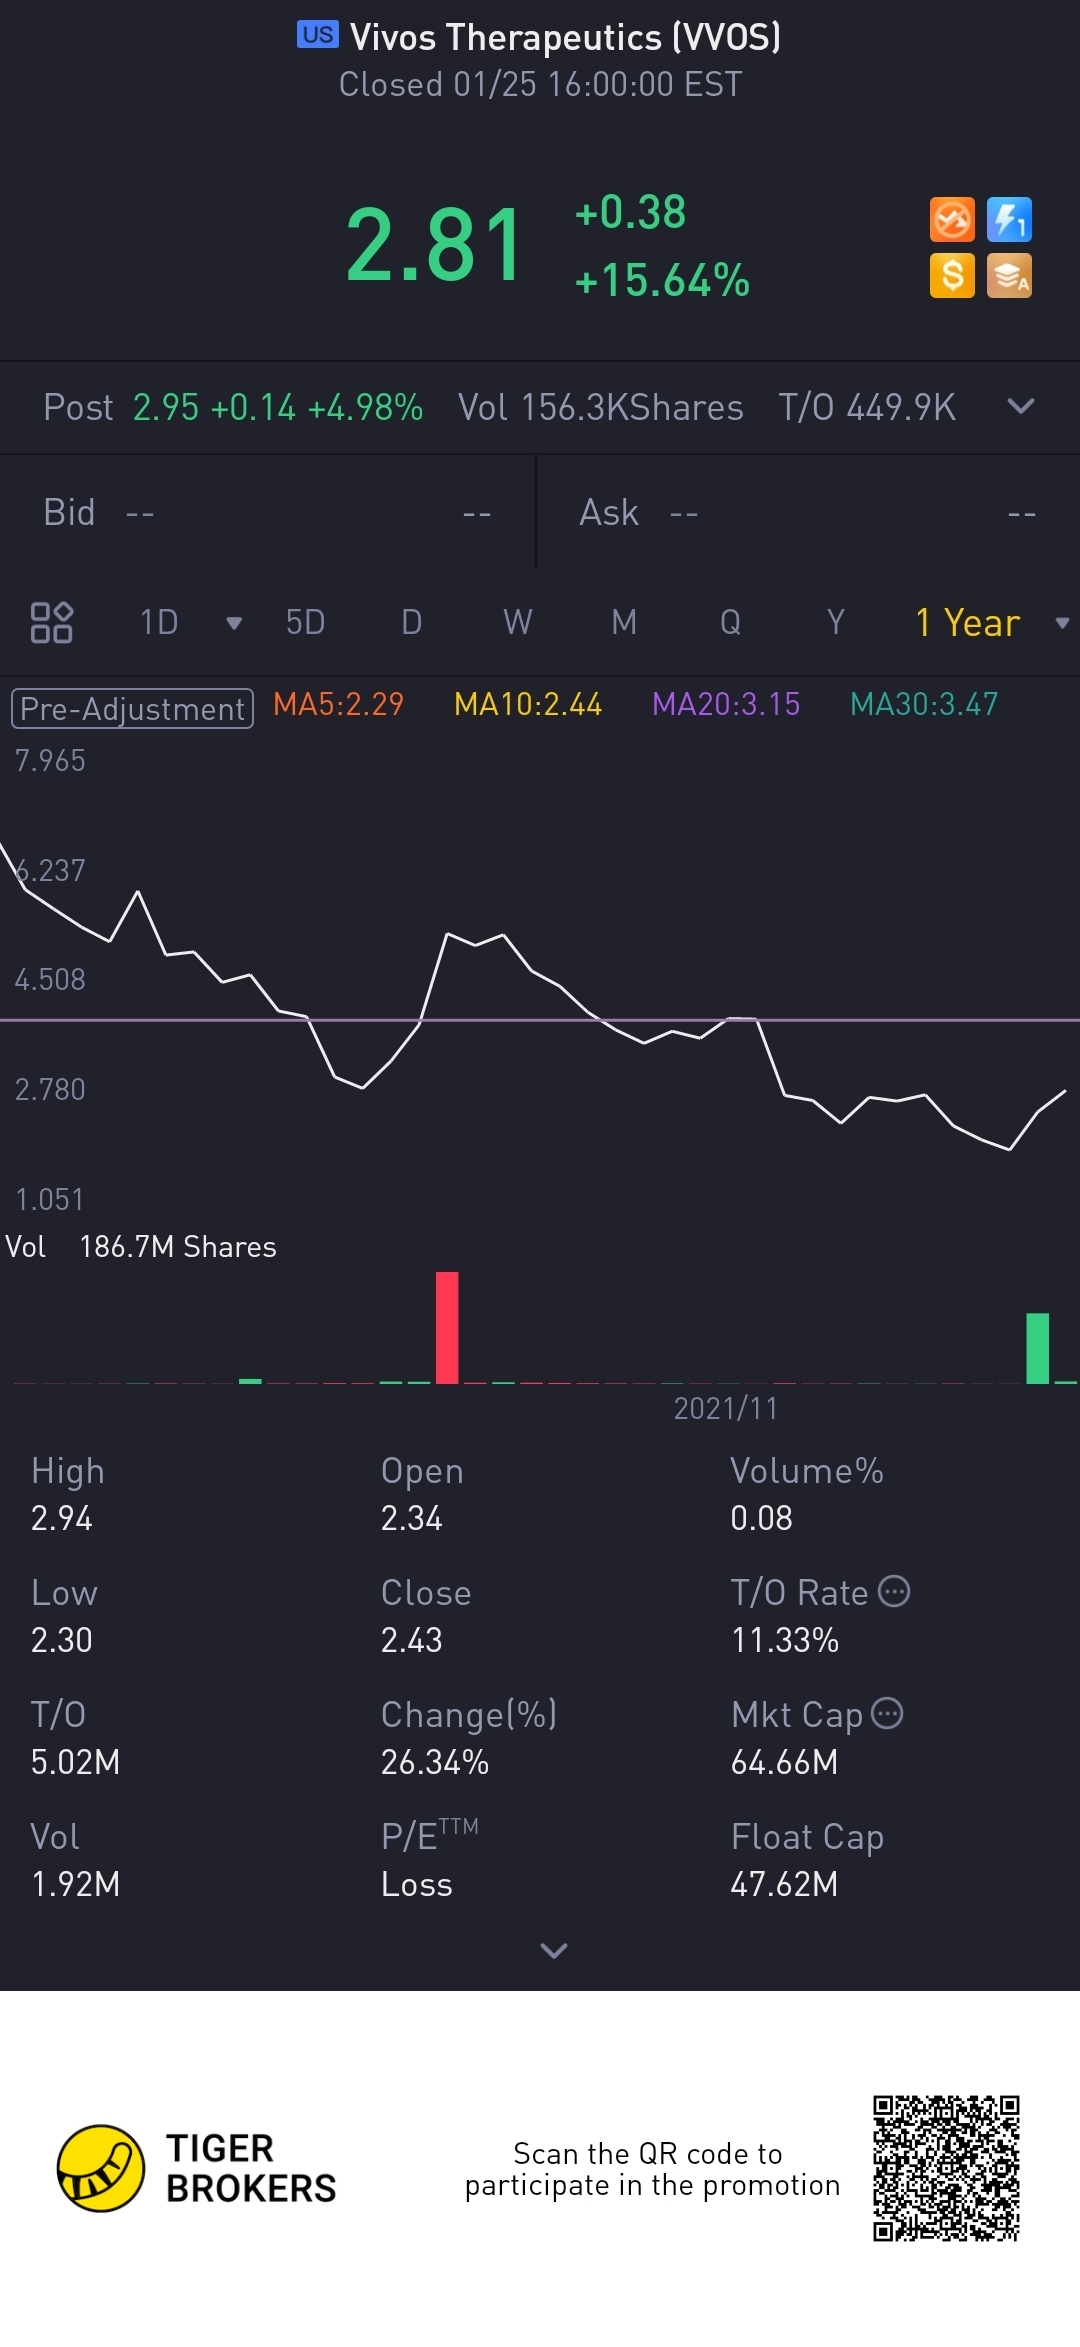This screenshot has height=2347, width=1080.
Task: Toggle the Pre-Adjustment price setting
Action: tap(132, 708)
